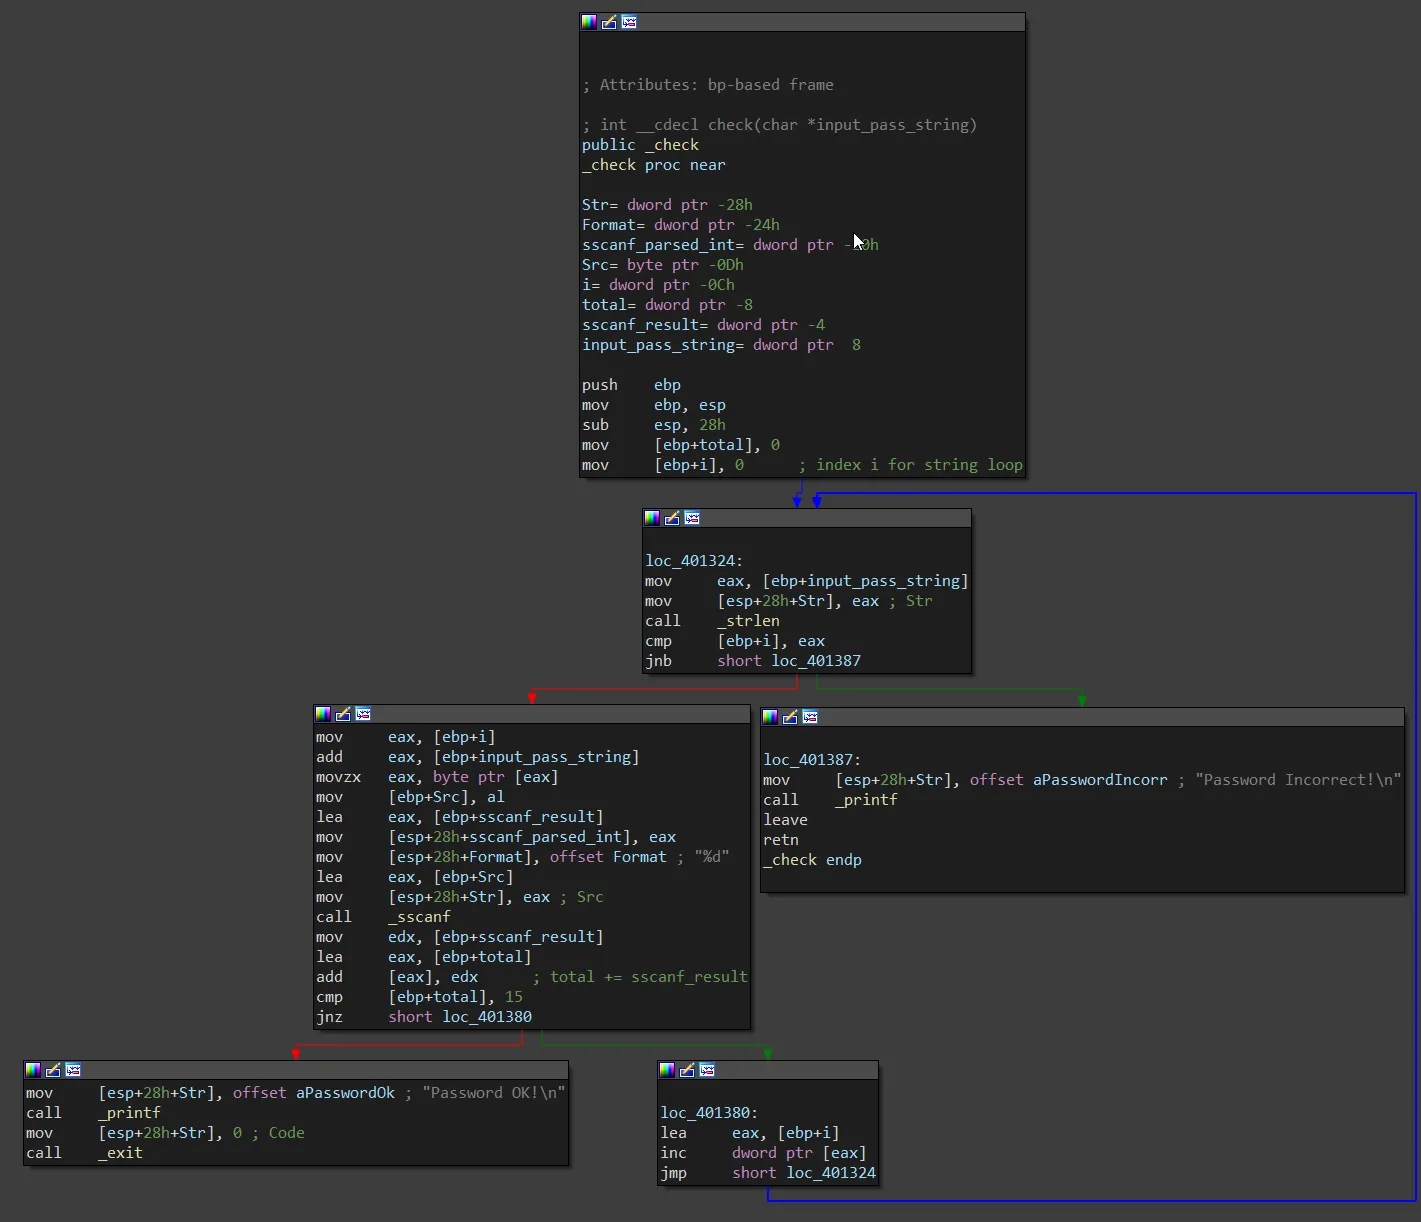Click the _exit call target

click(x=120, y=1153)
